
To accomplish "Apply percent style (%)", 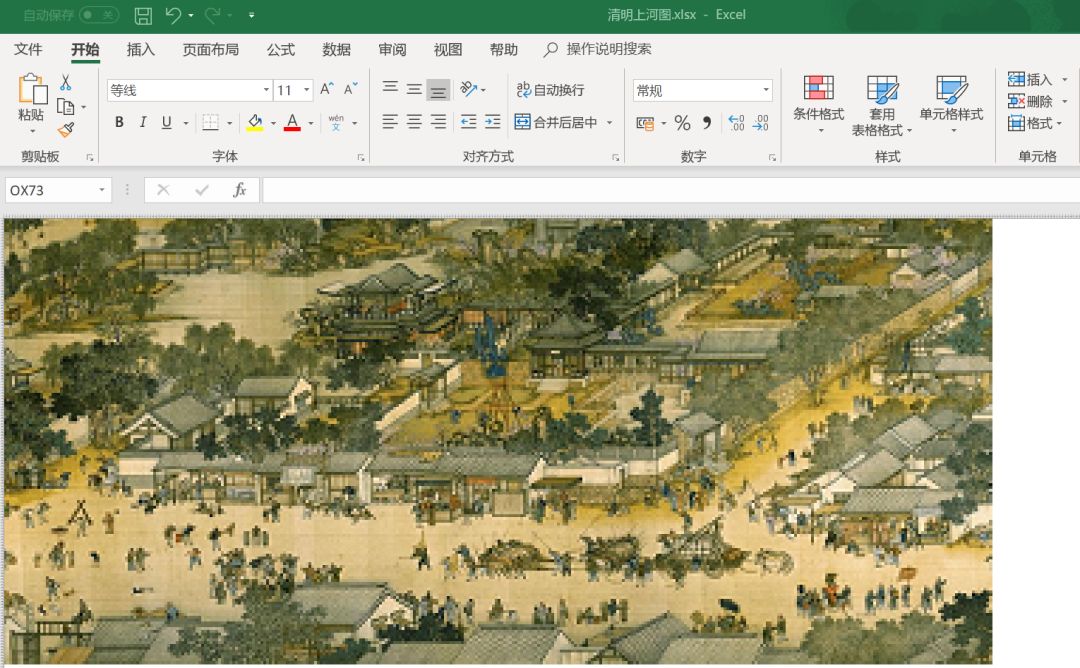I will click(682, 123).
